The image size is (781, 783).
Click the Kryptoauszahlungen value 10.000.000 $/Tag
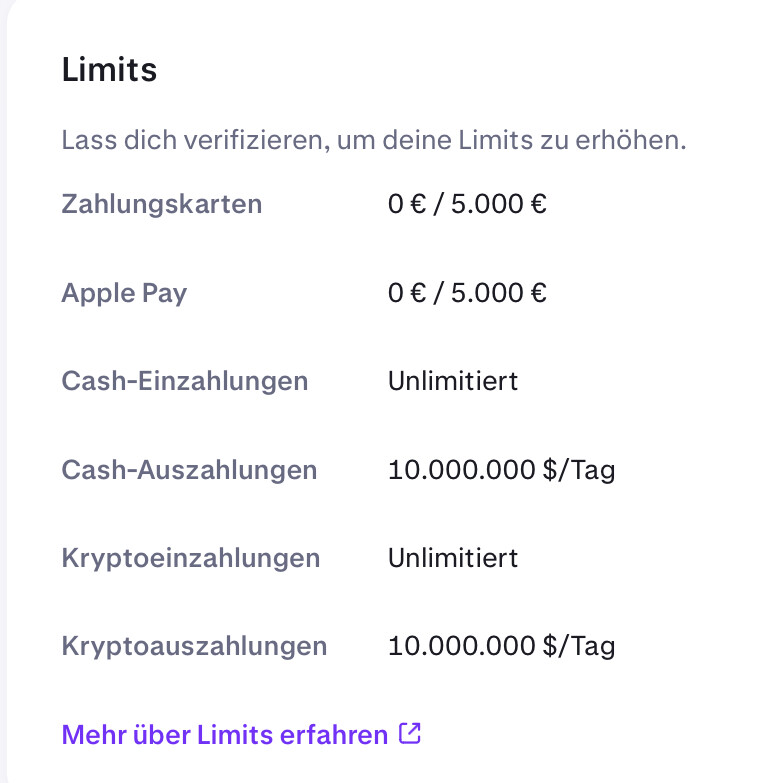501,646
